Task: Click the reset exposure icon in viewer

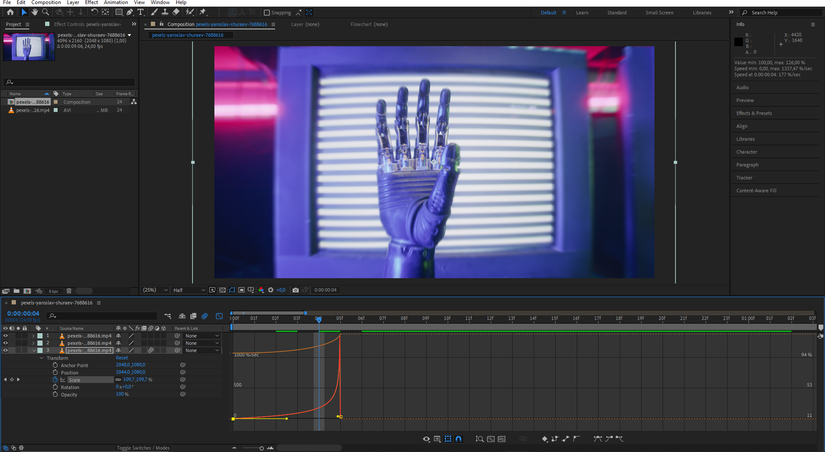Action: point(270,290)
